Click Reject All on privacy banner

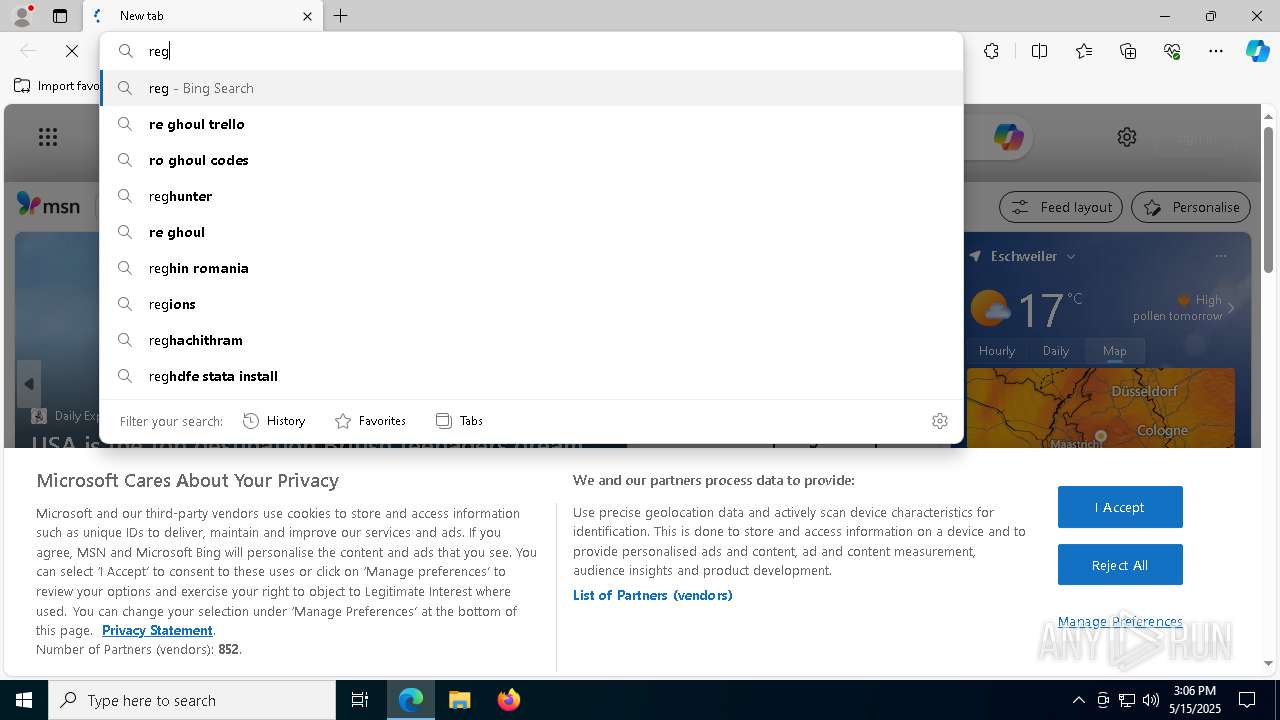tap(1120, 565)
